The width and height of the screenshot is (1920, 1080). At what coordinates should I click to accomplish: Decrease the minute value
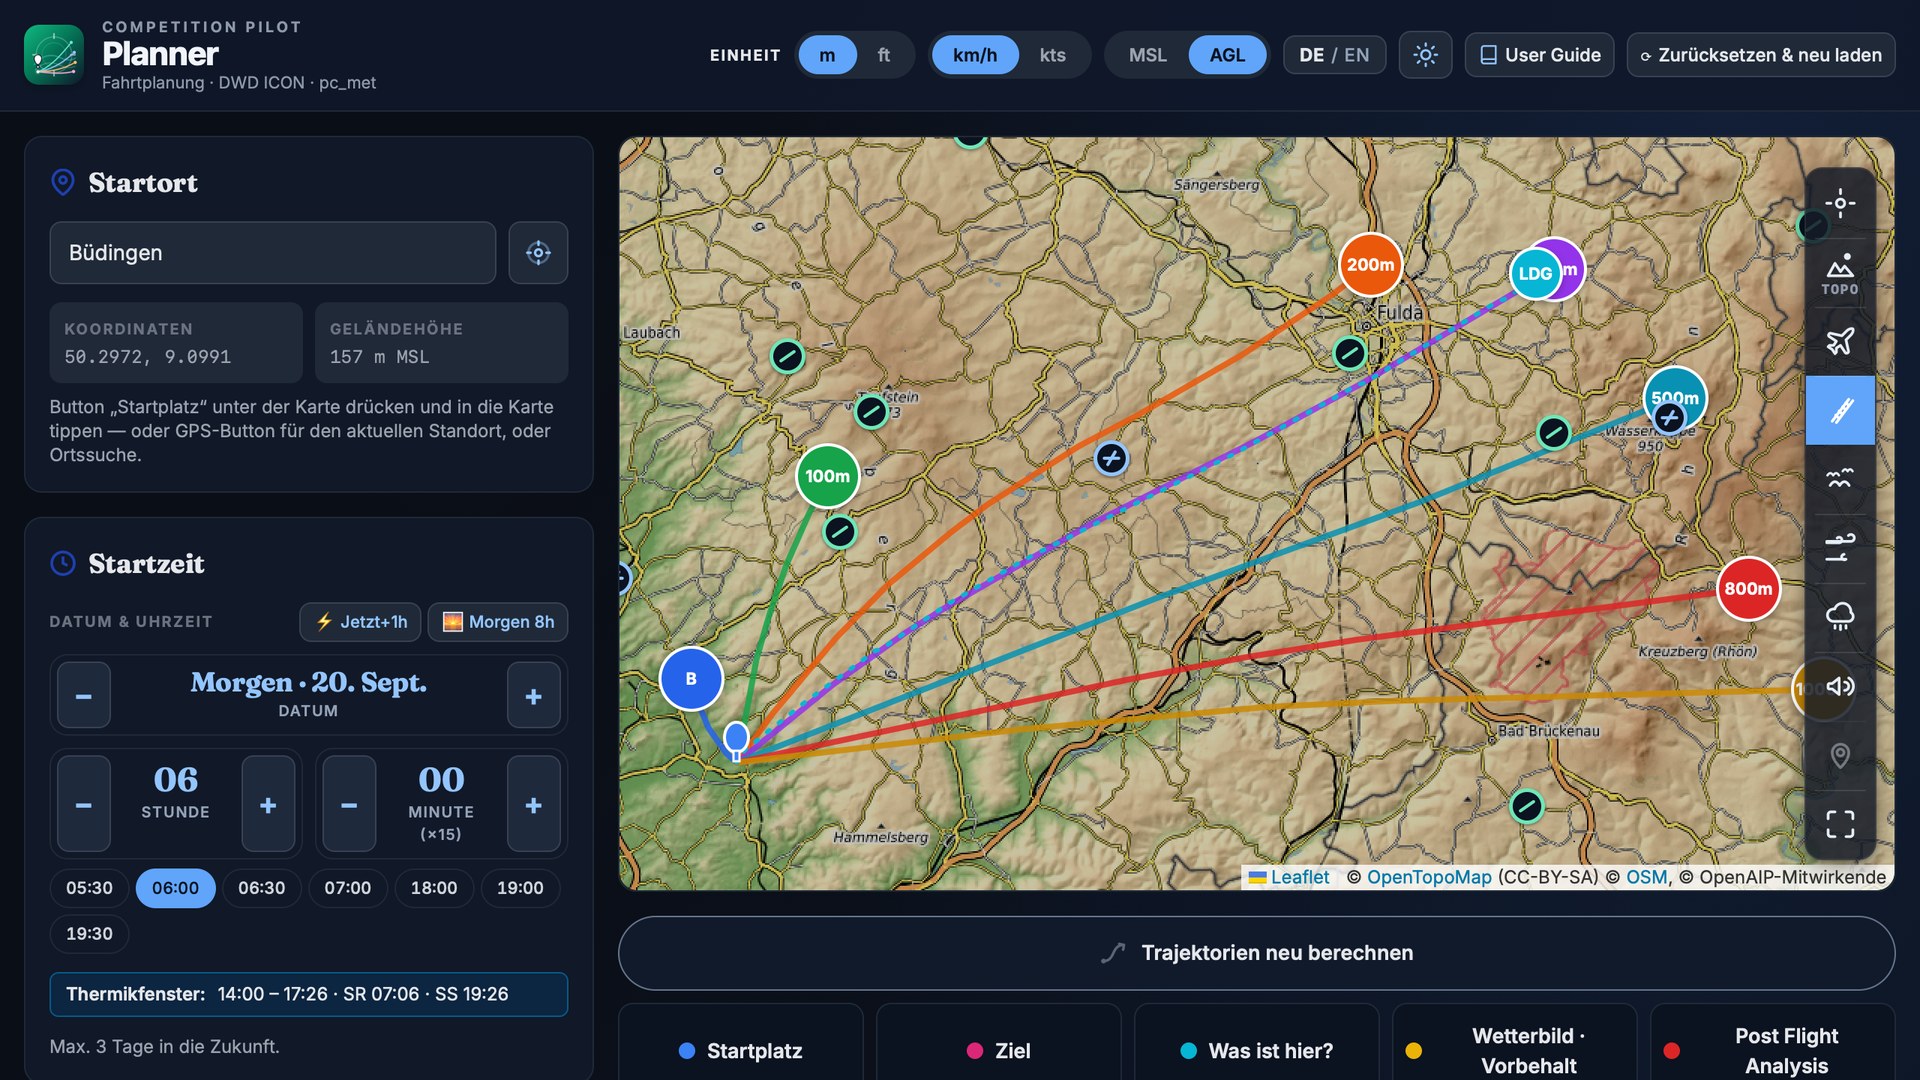click(349, 804)
